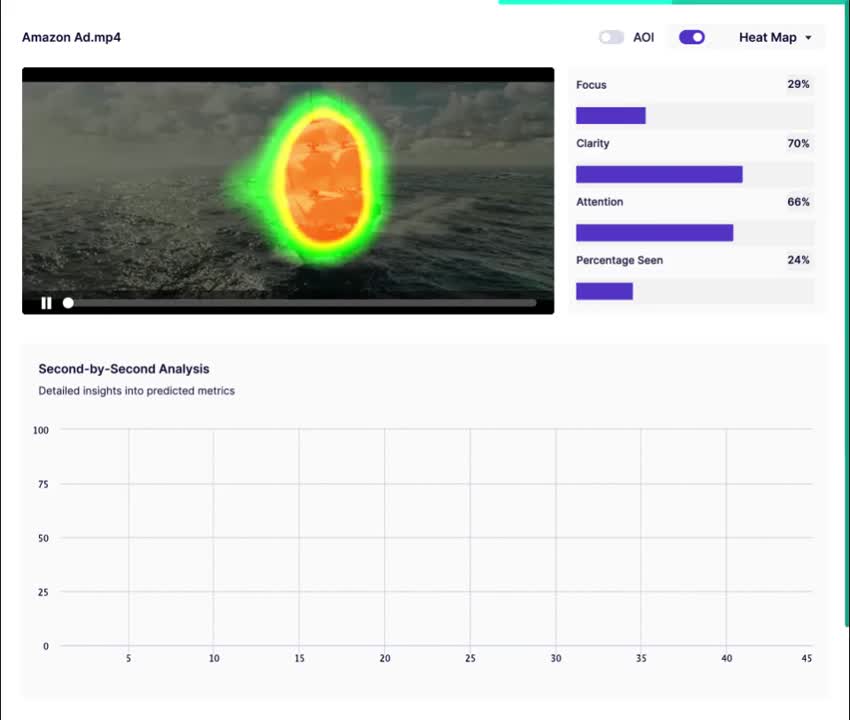This screenshot has width=850, height=720.
Task: Click Detailed insights into predicted metrics text
Action: [x=137, y=391]
